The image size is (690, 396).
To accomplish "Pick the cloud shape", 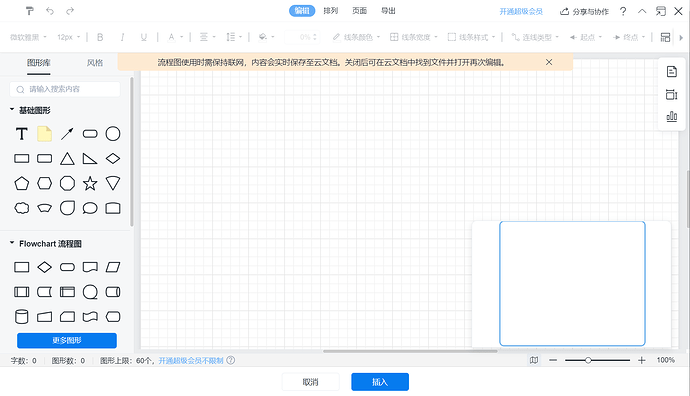I will tap(22, 208).
